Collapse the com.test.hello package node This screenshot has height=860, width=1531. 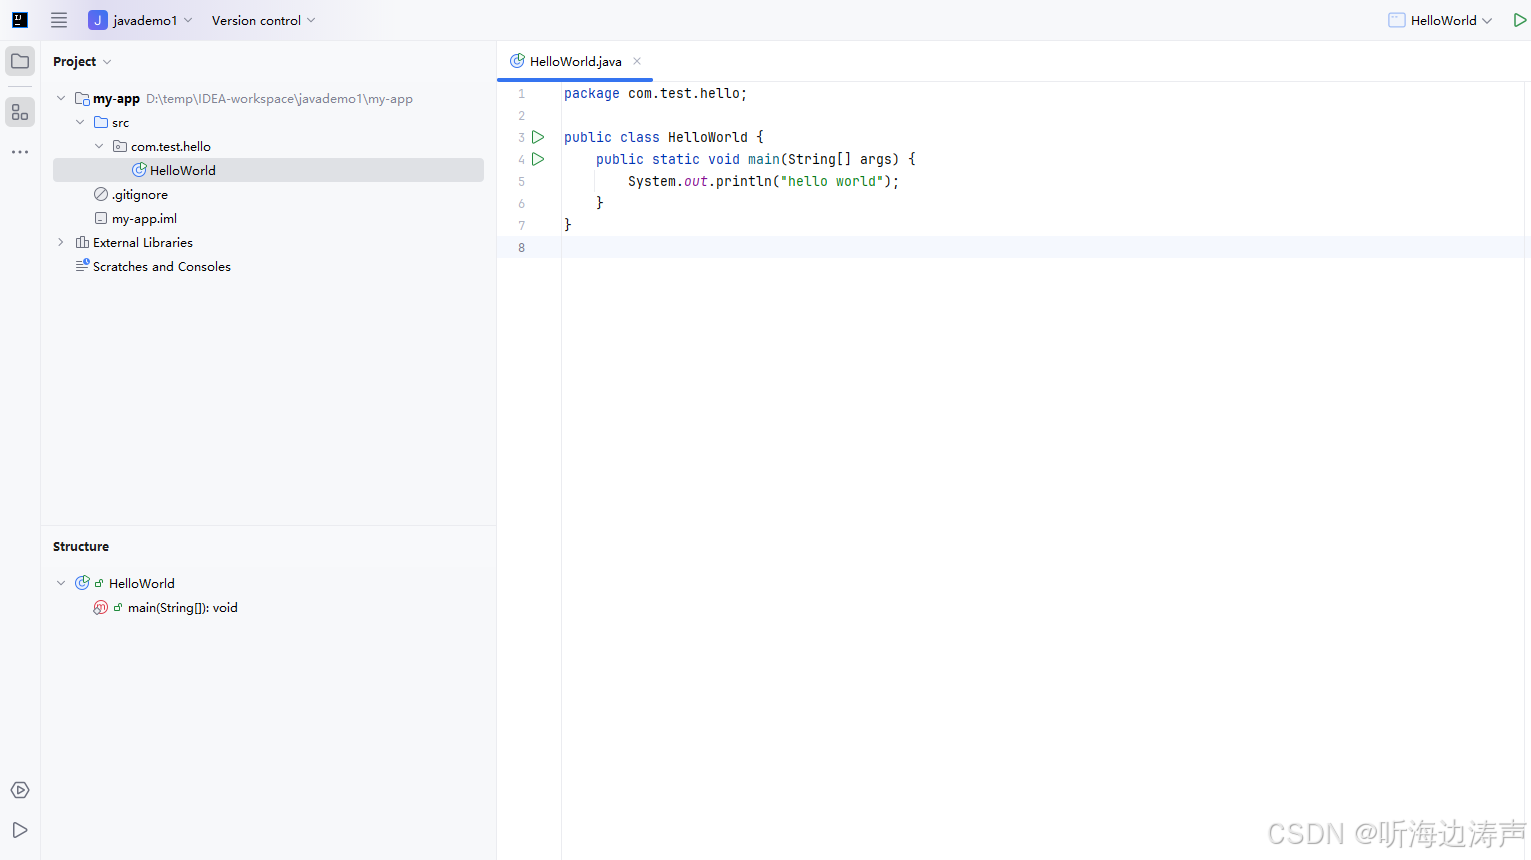pos(99,146)
